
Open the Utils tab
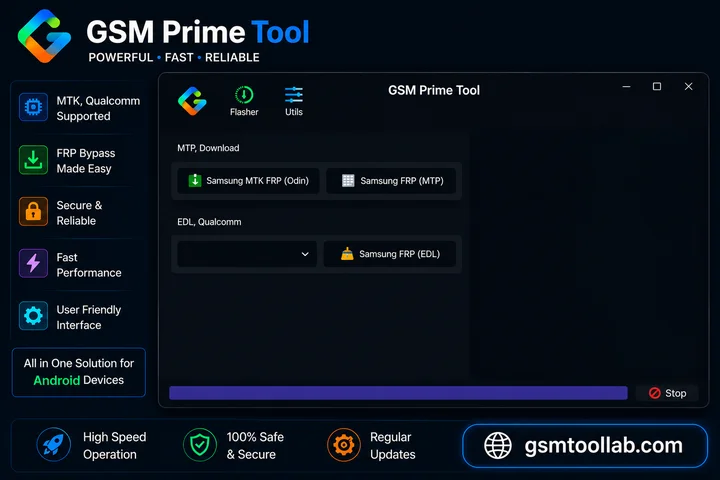click(293, 101)
